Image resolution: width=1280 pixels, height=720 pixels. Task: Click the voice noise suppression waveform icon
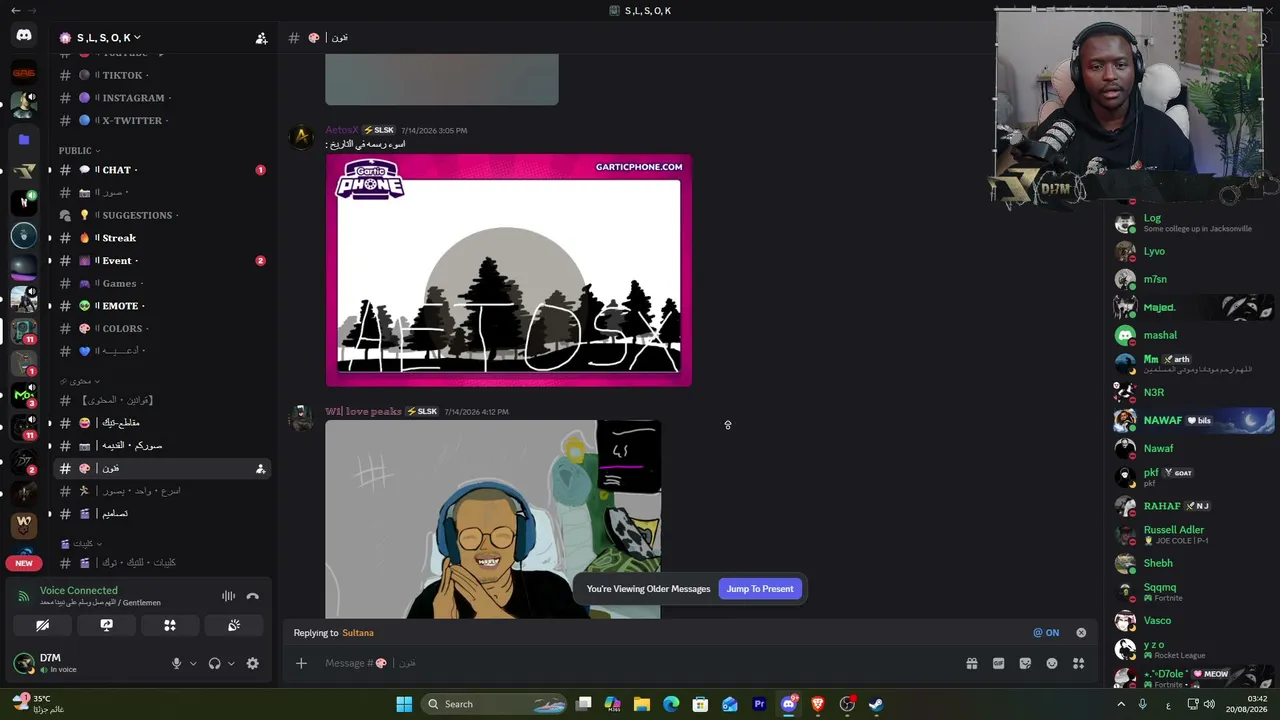229,596
